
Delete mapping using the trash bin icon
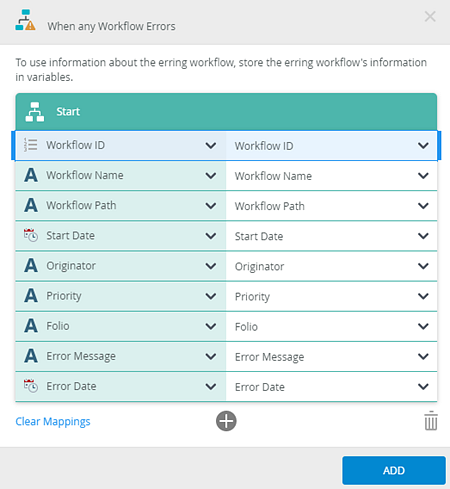coord(431,421)
